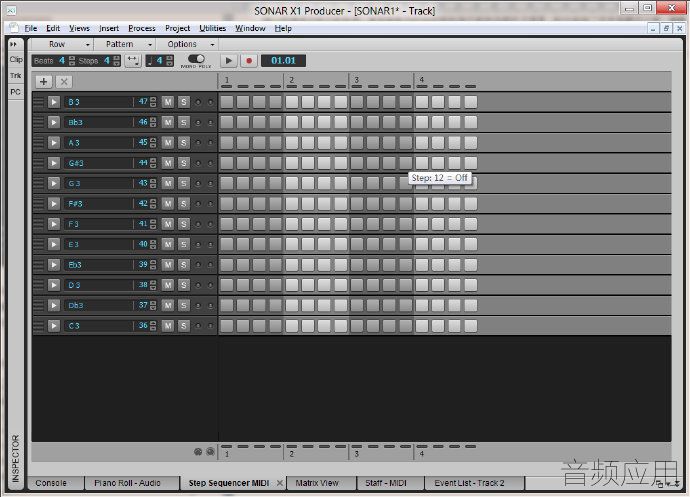Open the Help menu

(x=283, y=28)
